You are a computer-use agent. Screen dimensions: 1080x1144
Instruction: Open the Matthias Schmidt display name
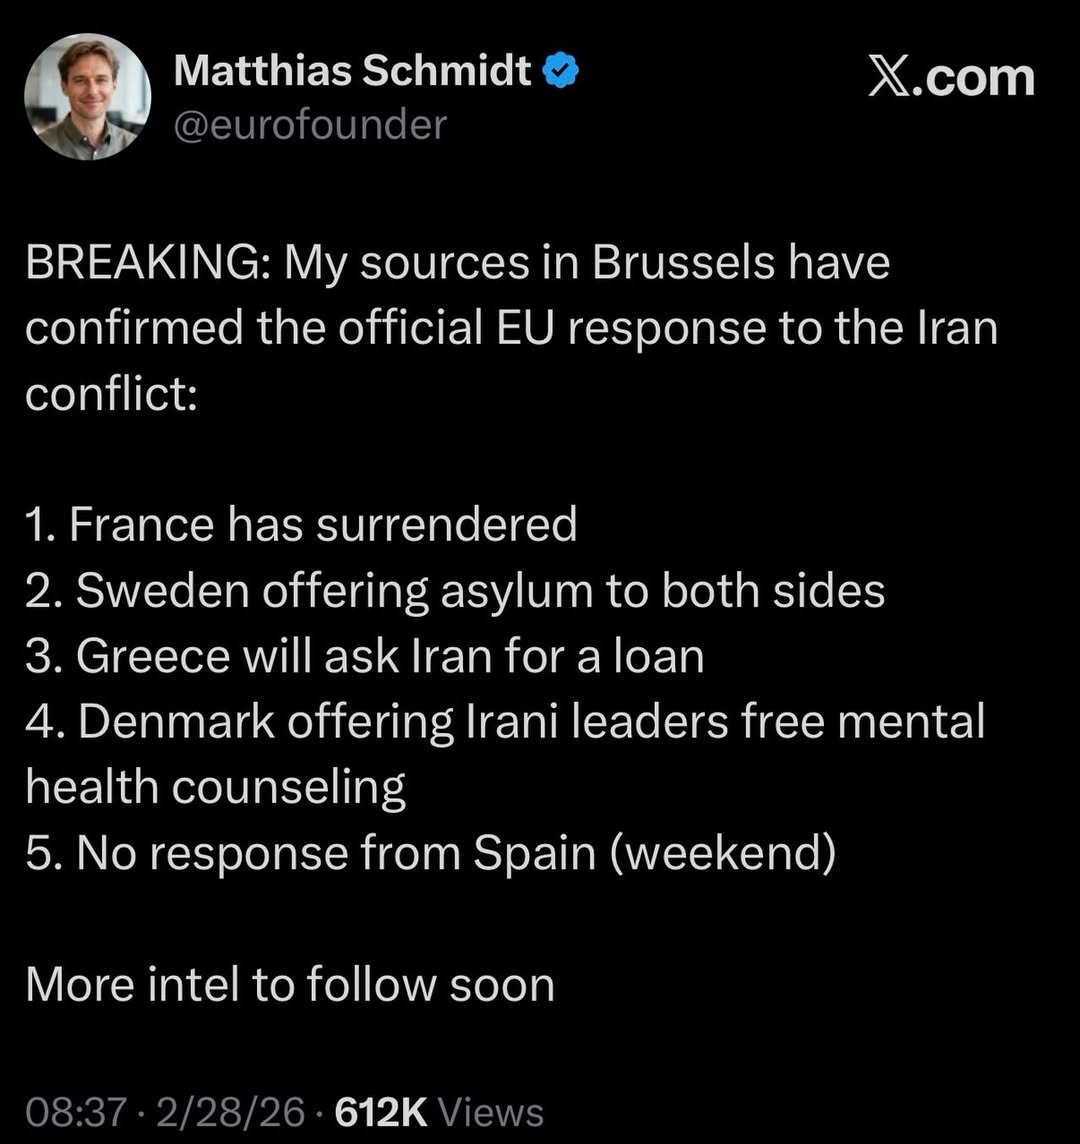point(352,71)
